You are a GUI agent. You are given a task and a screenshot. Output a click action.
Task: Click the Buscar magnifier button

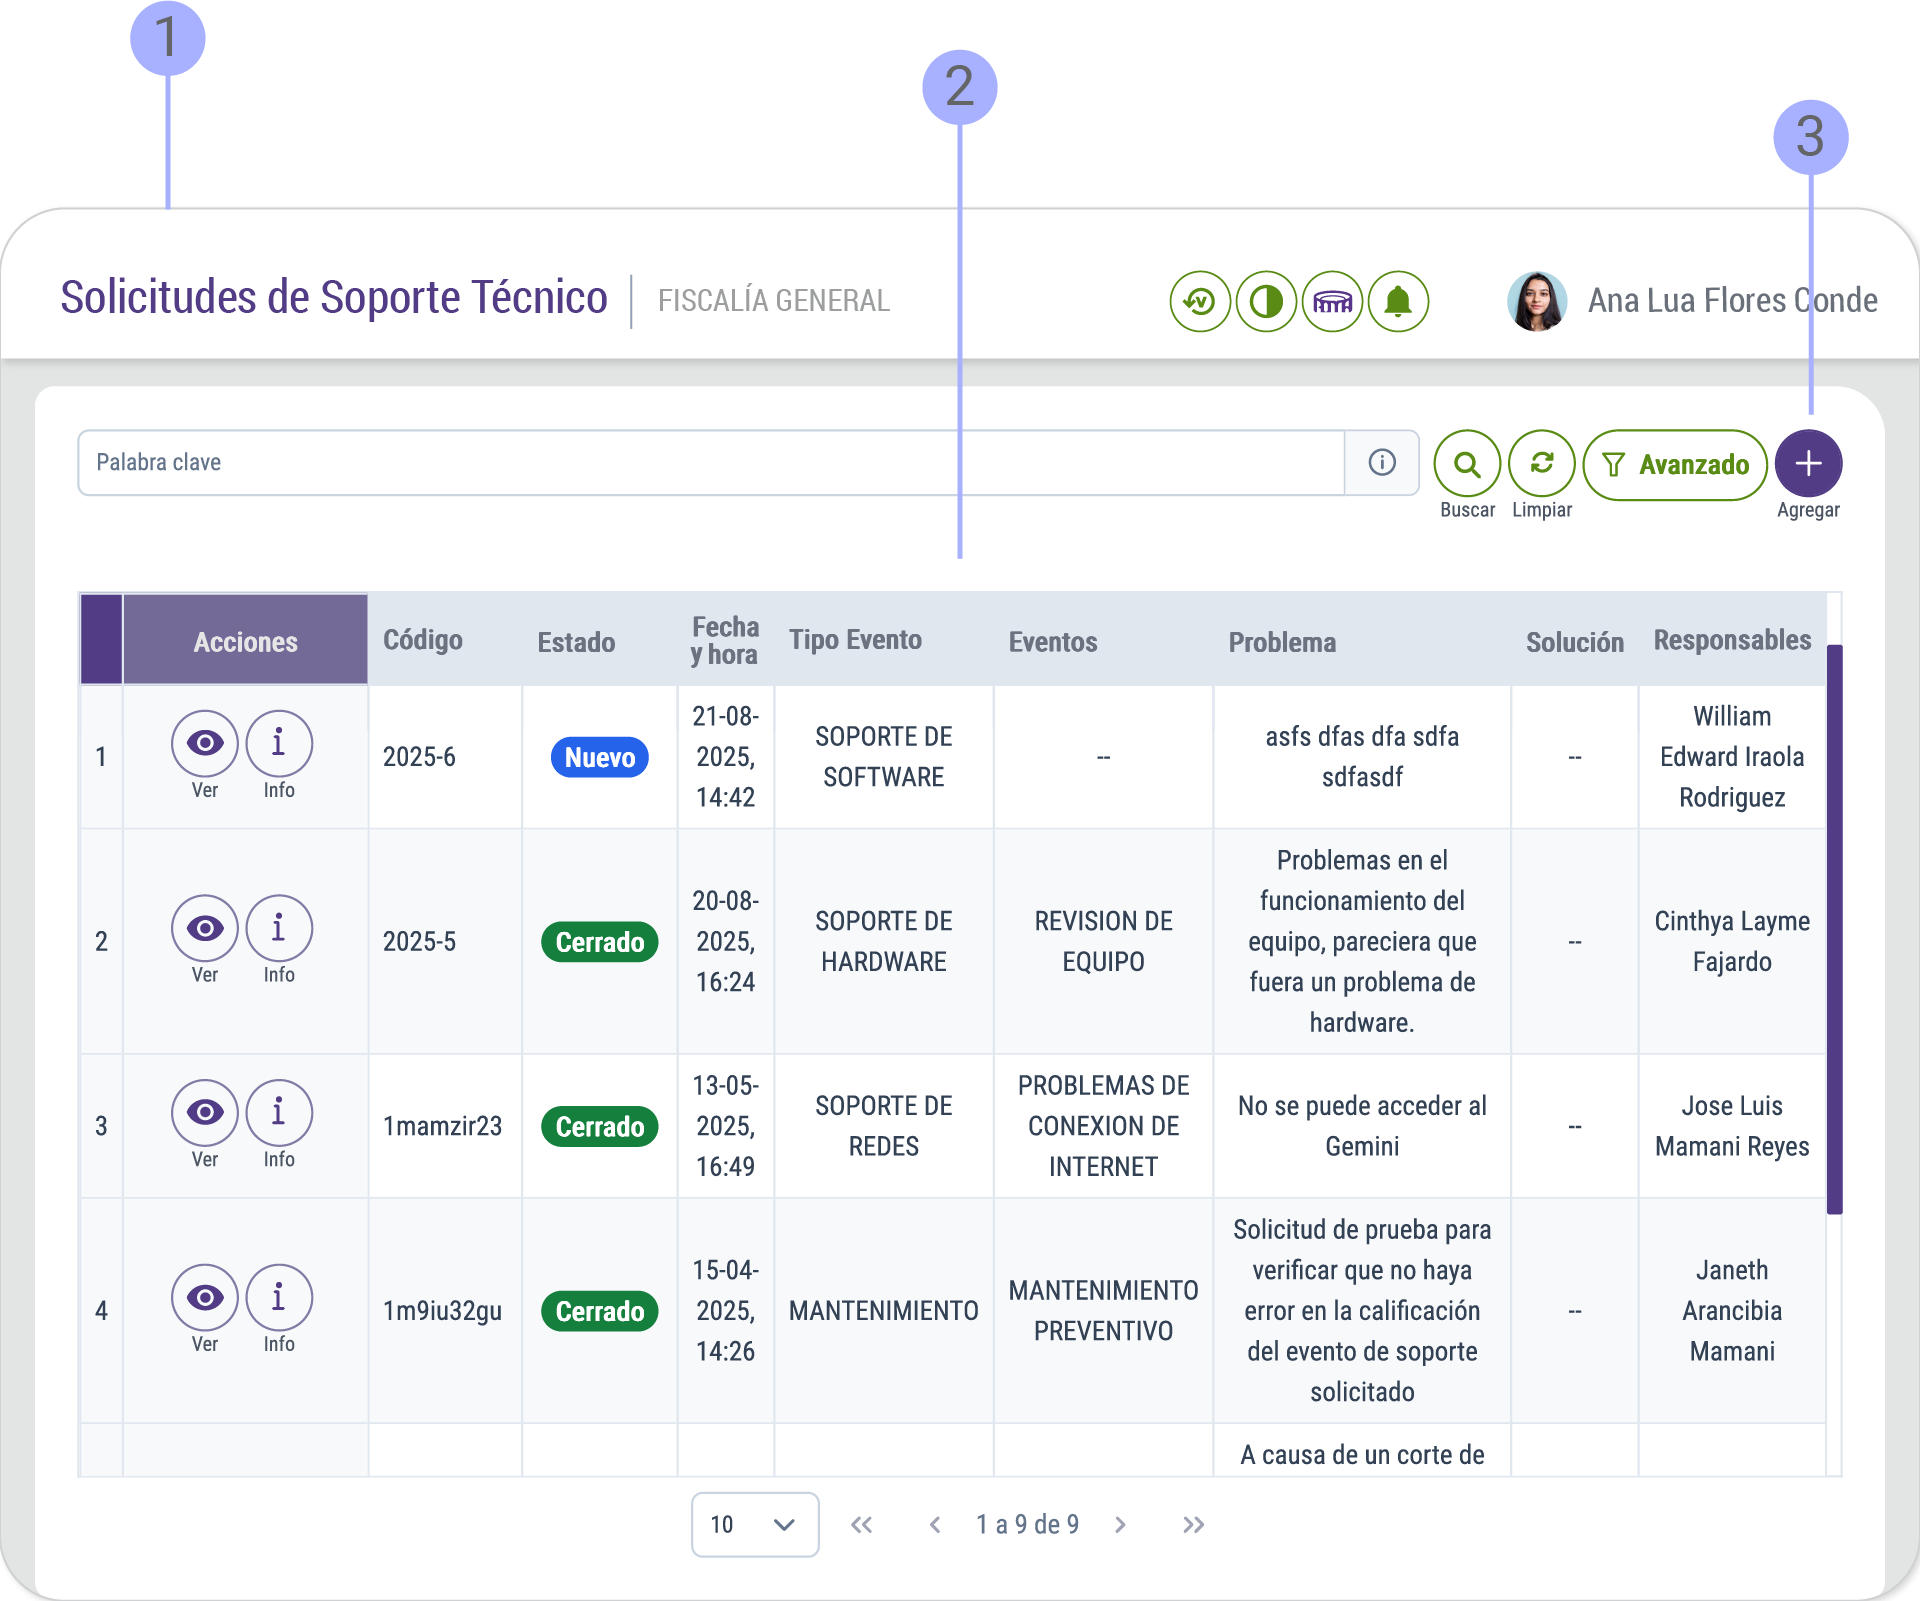(1467, 464)
